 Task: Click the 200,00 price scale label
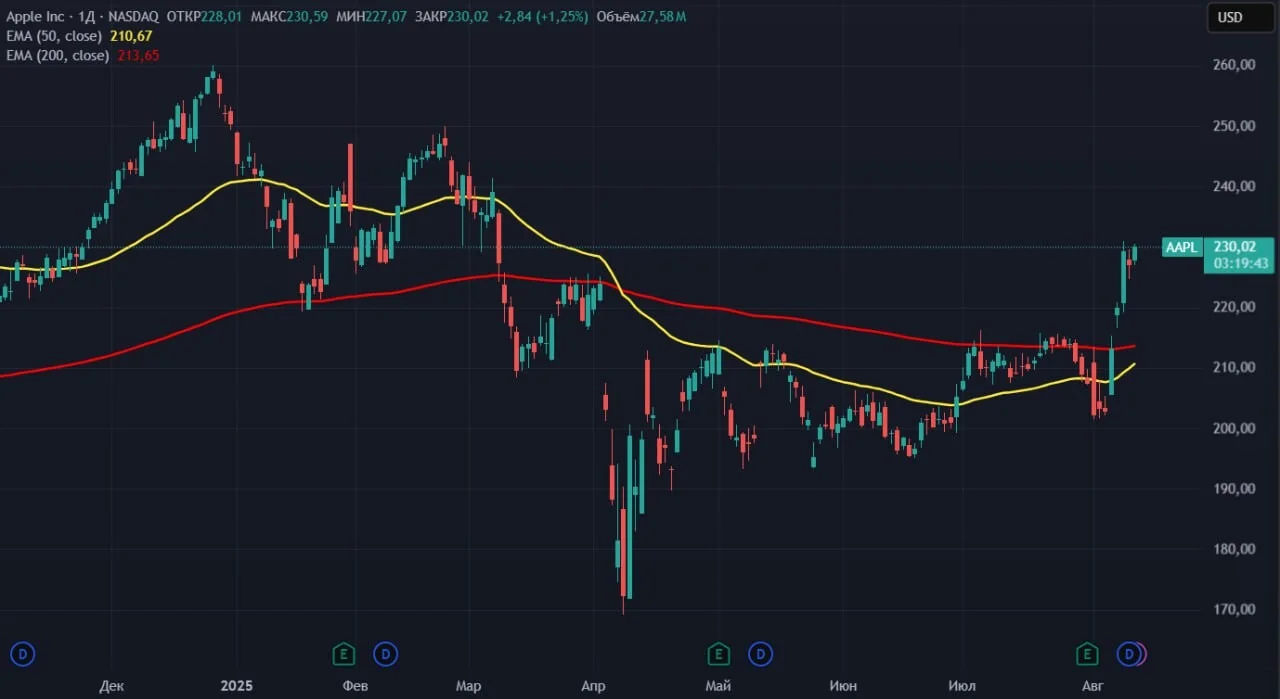click(1233, 428)
